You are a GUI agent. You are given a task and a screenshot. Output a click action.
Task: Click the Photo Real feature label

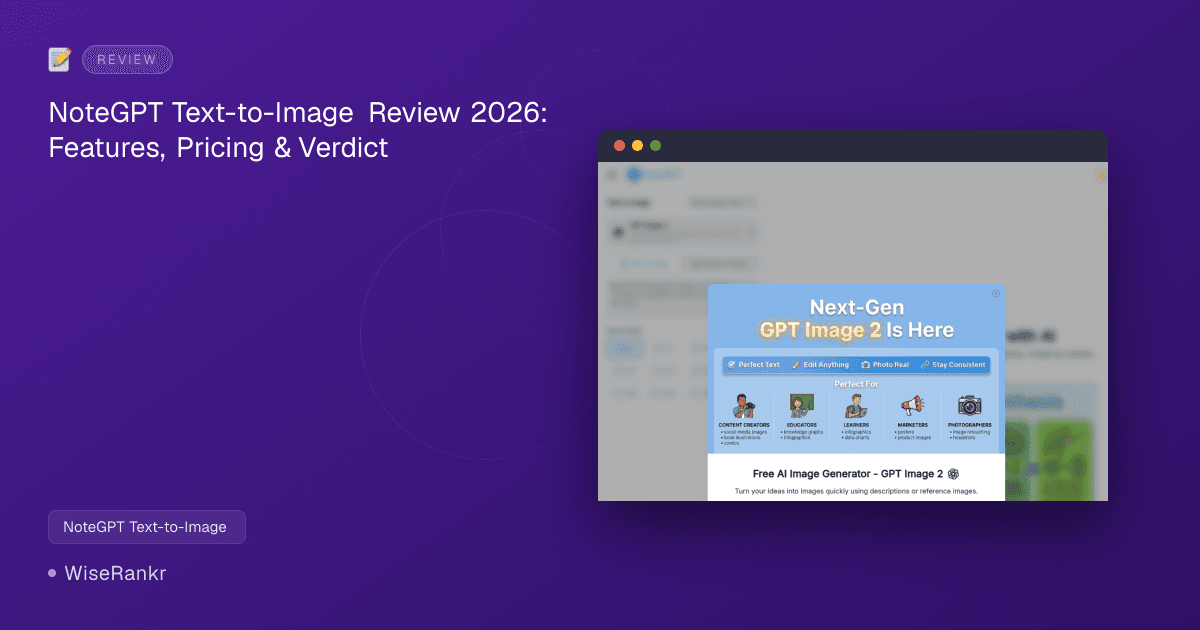click(x=885, y=365)
